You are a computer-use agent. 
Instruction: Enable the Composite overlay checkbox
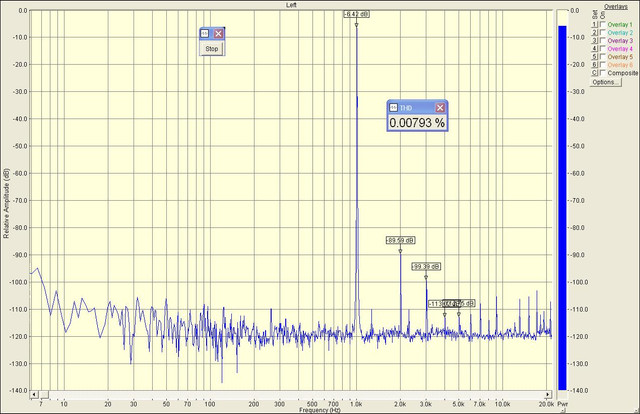point(602,73)
